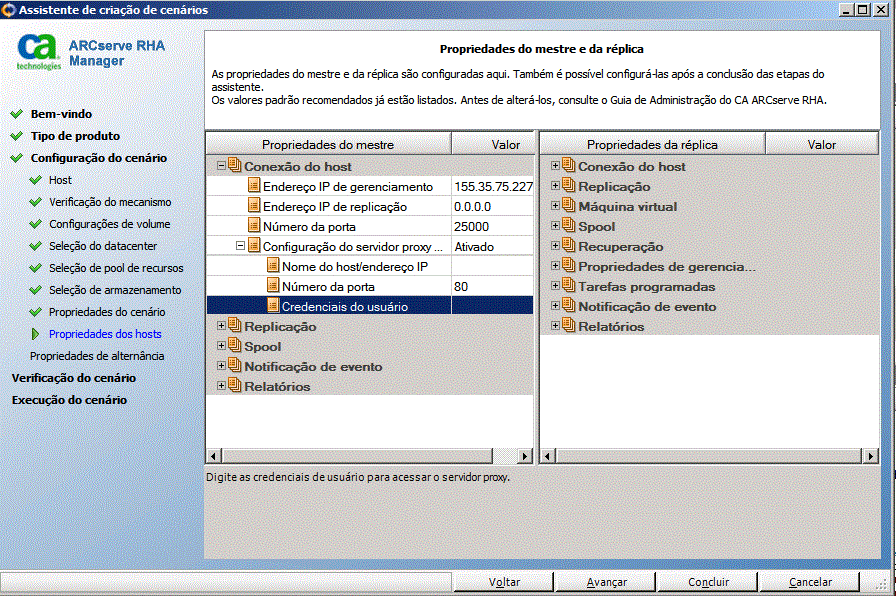
Task: Click the Propriedades do mestre column header
Action: click(328, 145)
